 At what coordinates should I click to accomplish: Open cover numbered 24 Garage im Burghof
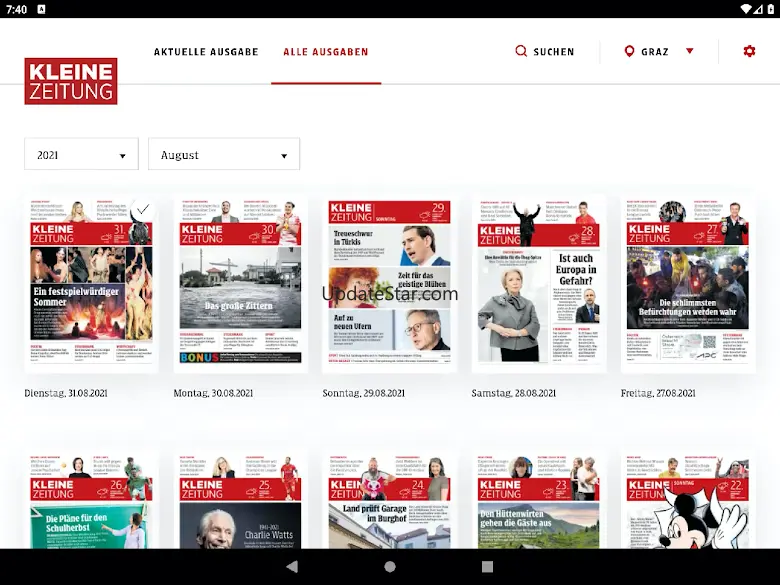390,500
